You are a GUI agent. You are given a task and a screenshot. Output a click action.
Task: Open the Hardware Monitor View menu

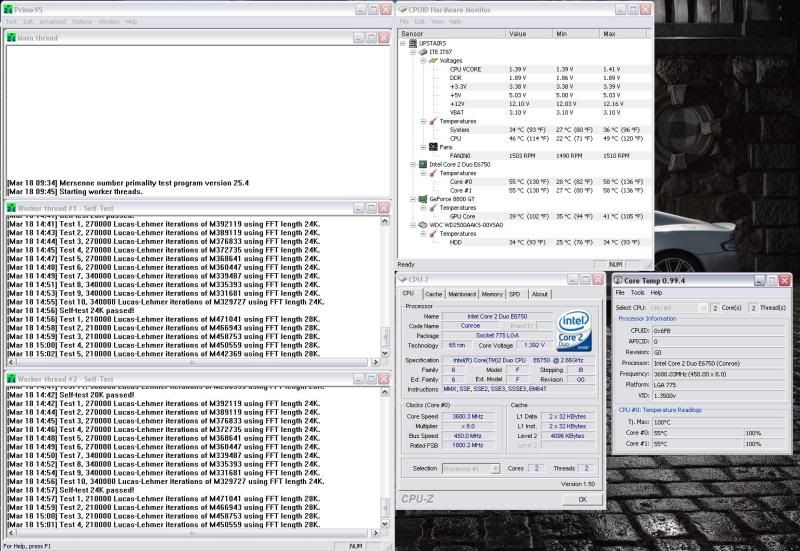(437, 21)
